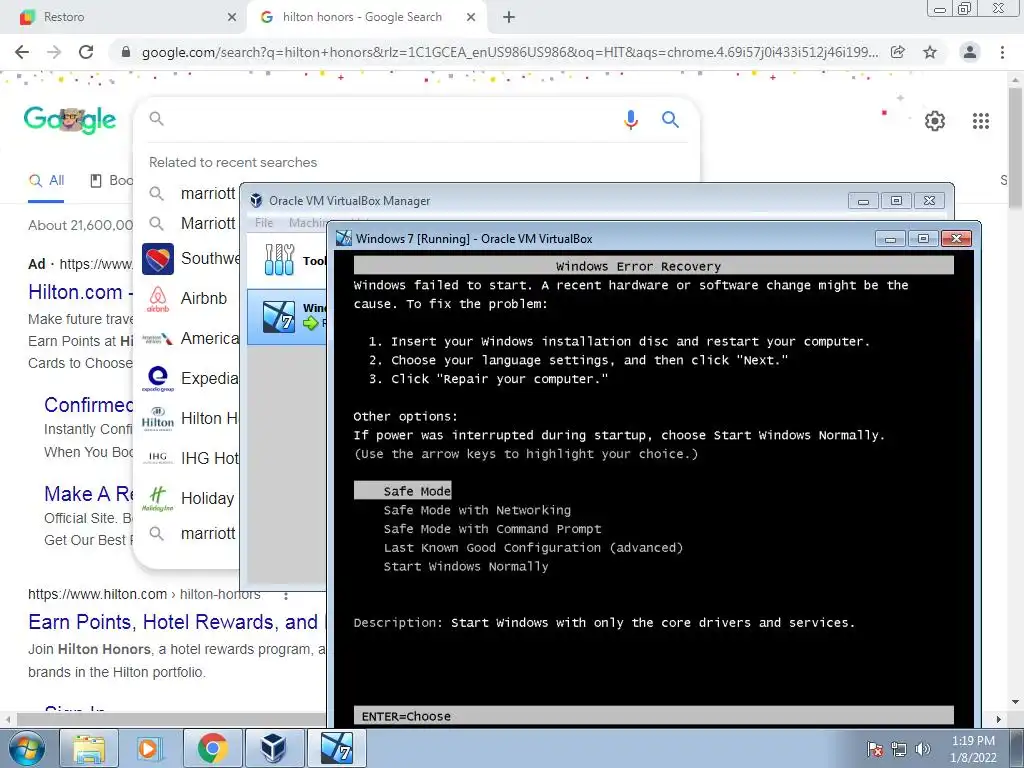Open File menu in VirtualBox Manager
Screen dimensions: 1024x768
[264, 223]
